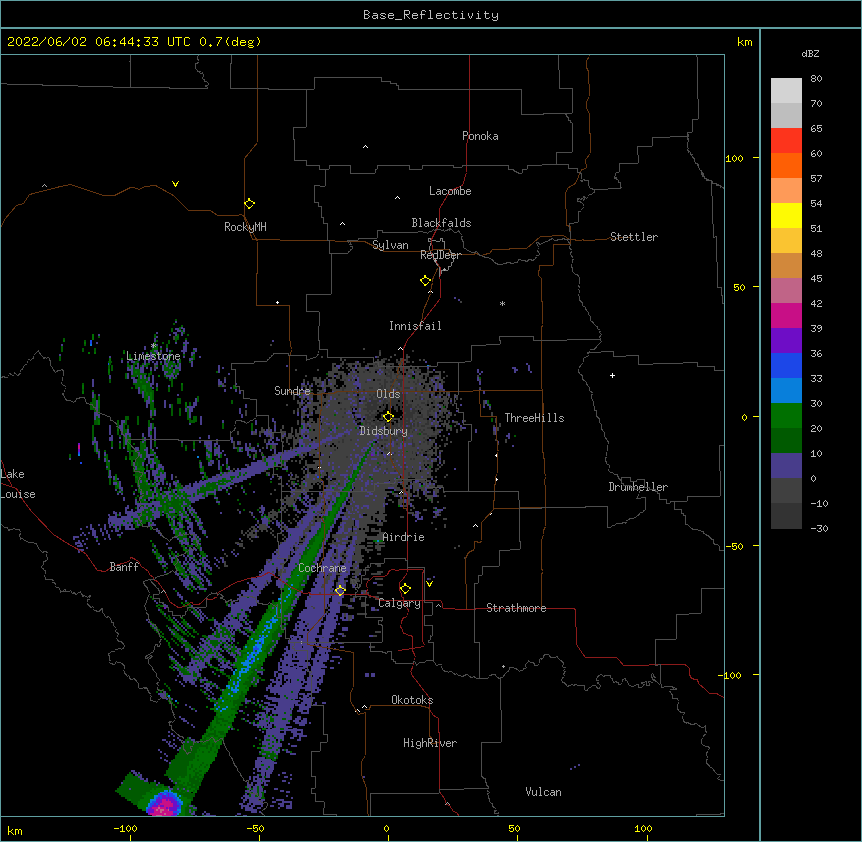Select the yellow V marker east of Calgary
Viewport: 862px width, 842px height.
point(429,583)
